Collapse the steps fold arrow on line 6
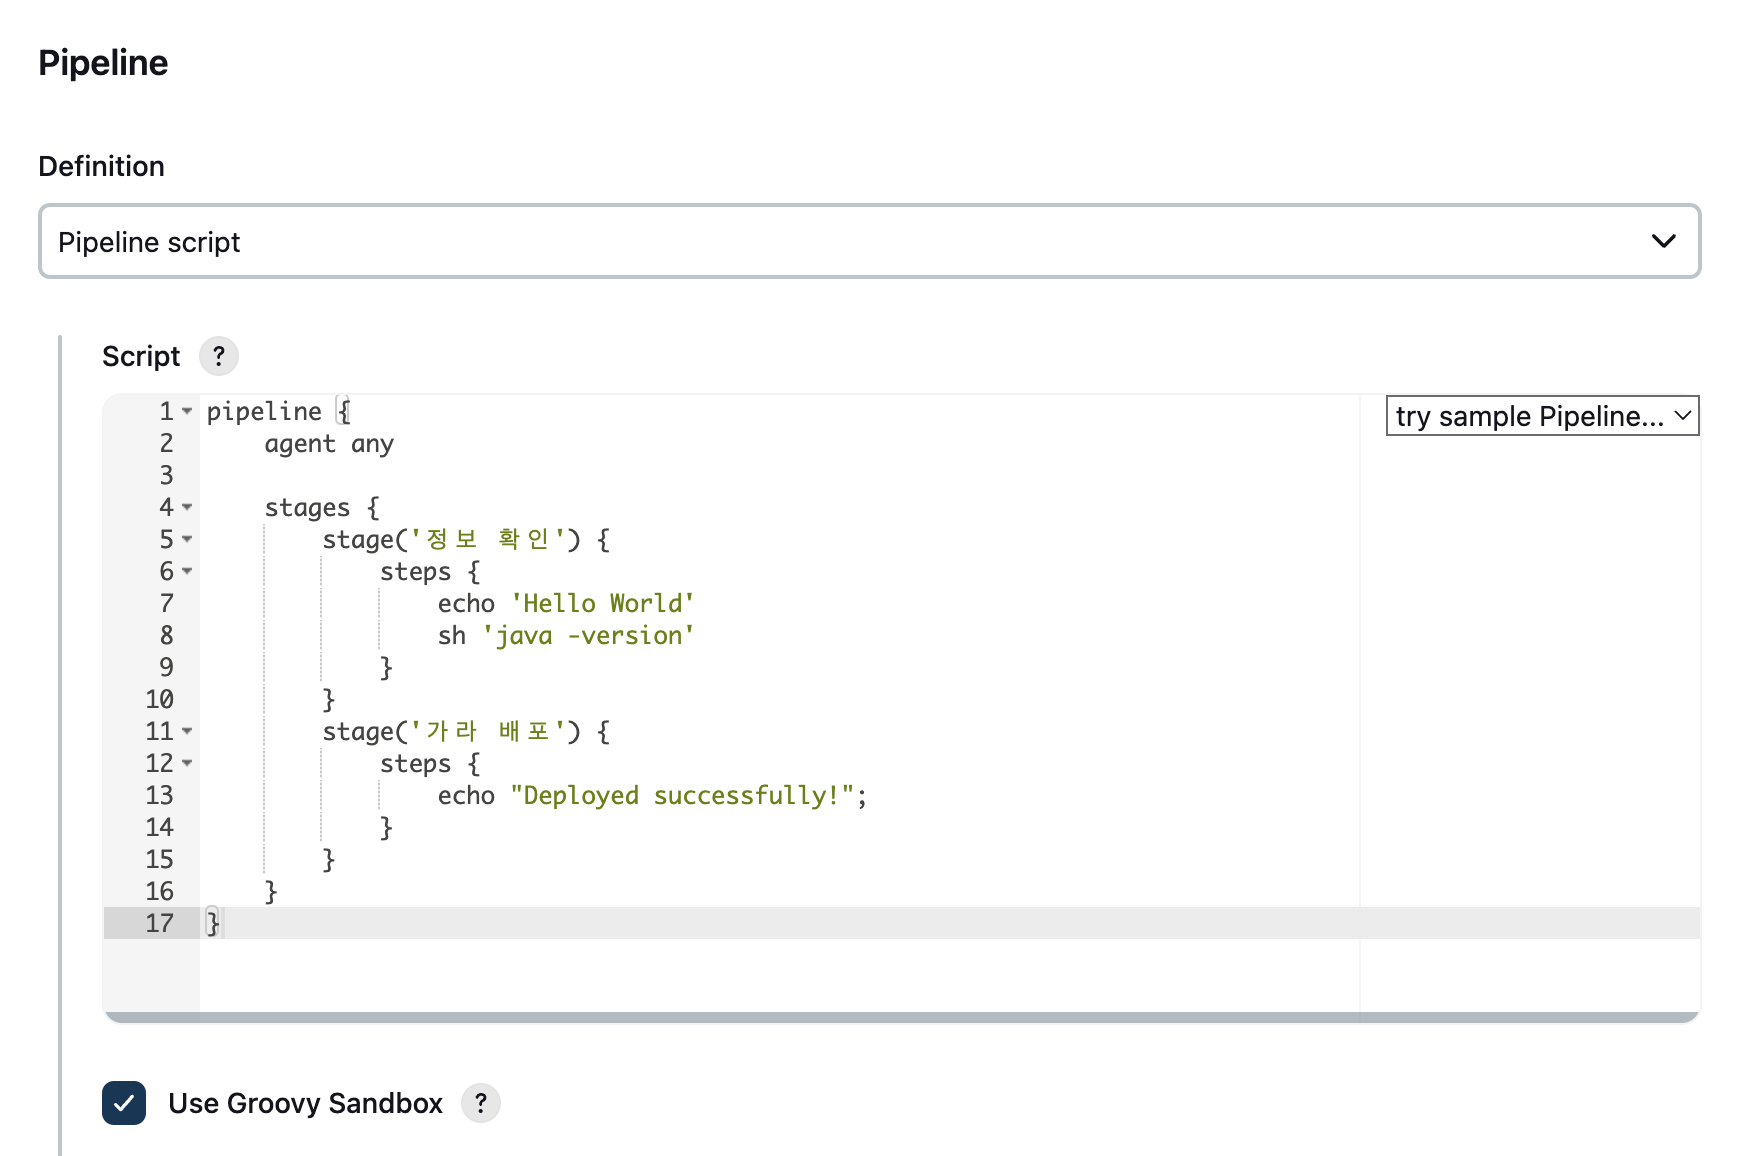1756x1156 pixels. pyautogui.click(x=187, y=571)
